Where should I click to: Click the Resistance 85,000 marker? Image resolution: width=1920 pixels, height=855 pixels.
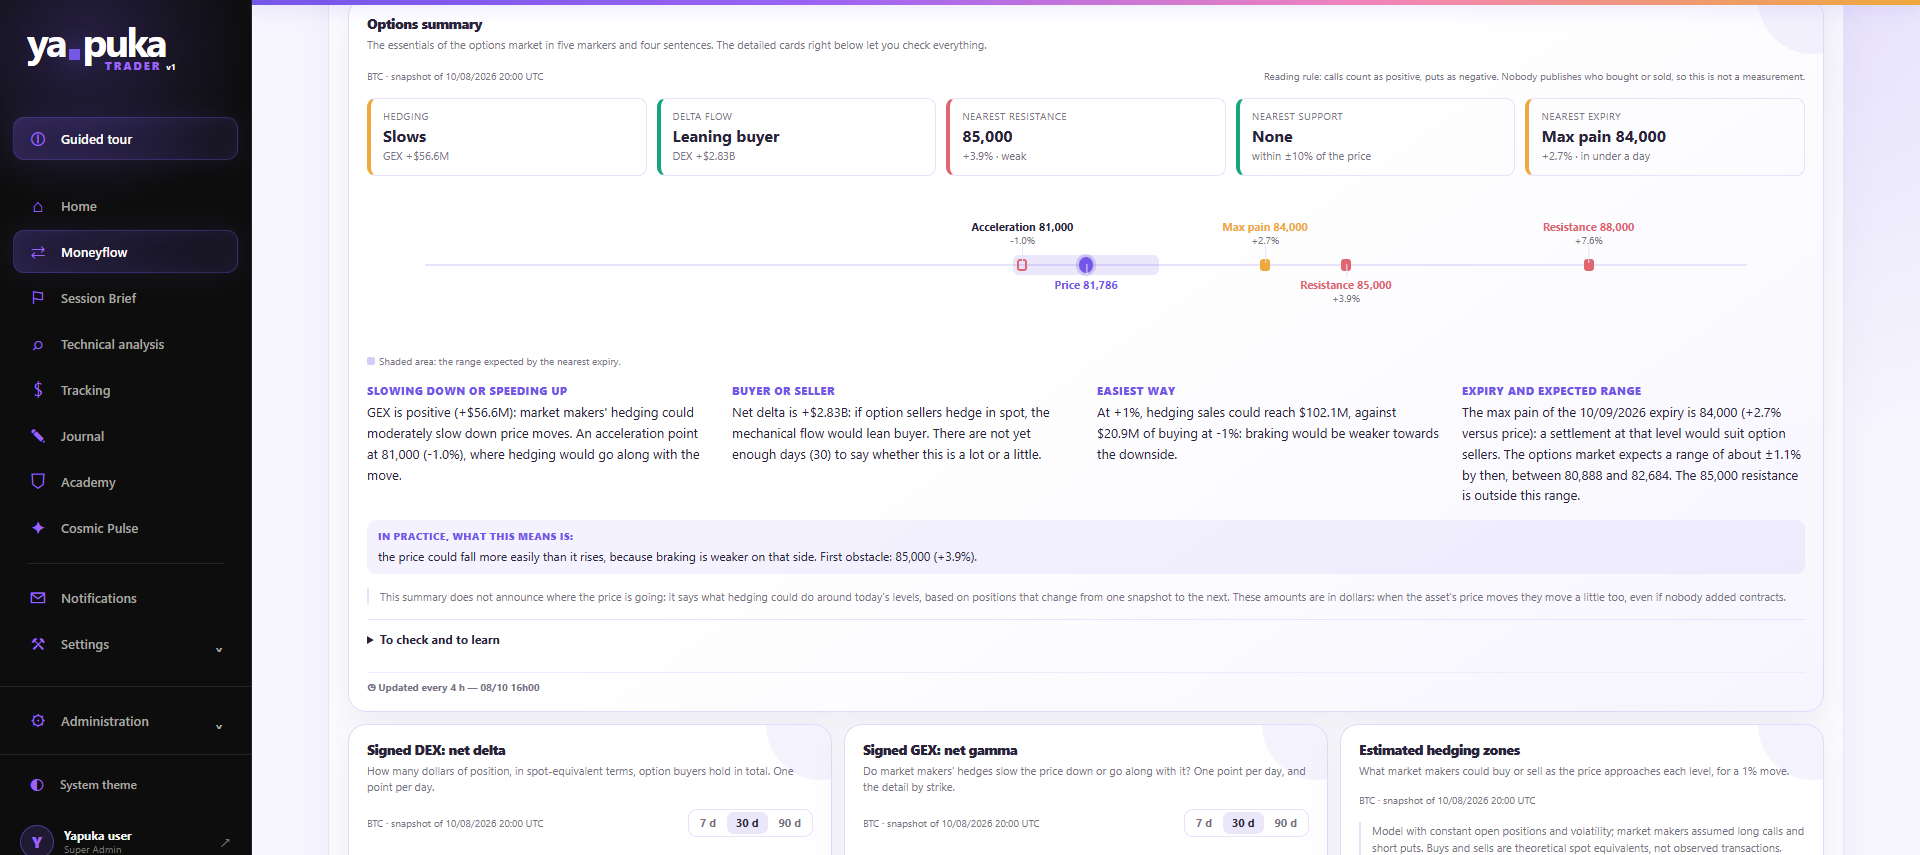1346,265
